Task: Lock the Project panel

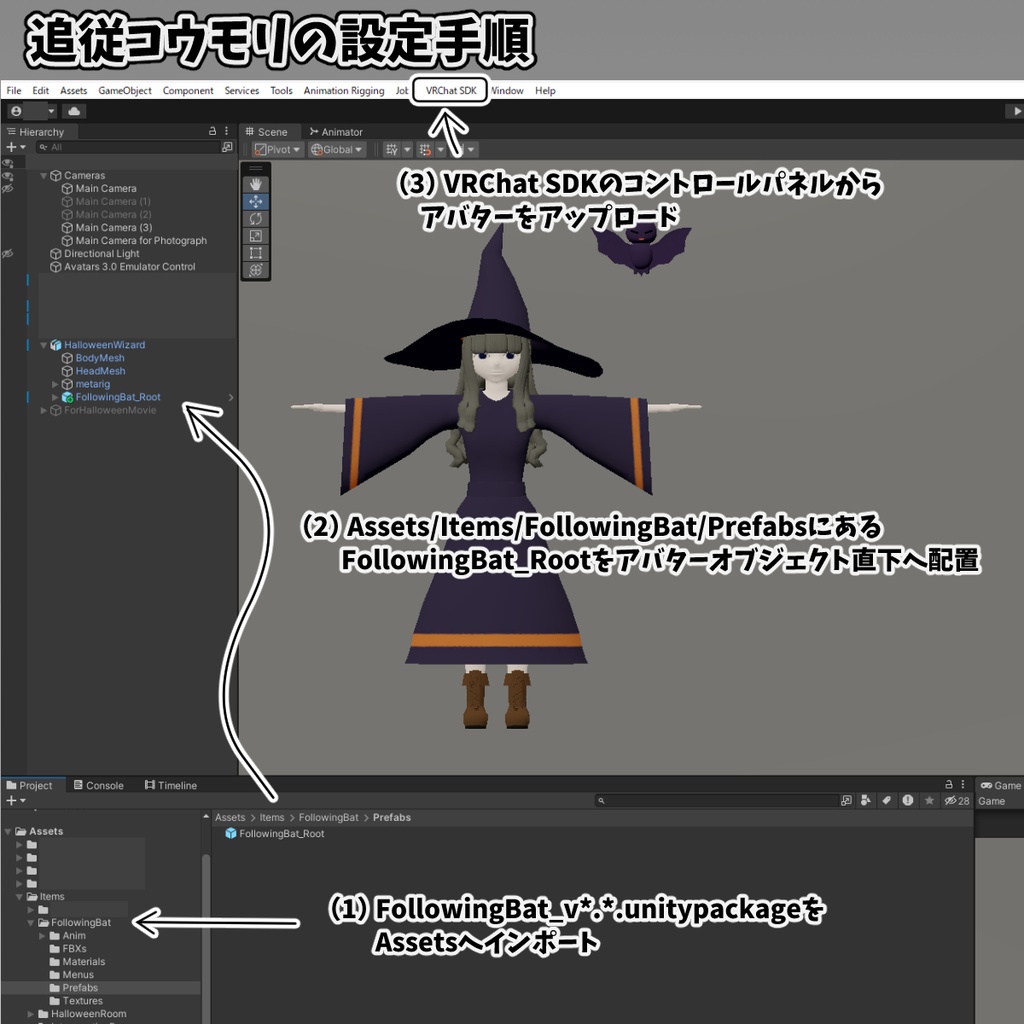Action: click(949, 784)
